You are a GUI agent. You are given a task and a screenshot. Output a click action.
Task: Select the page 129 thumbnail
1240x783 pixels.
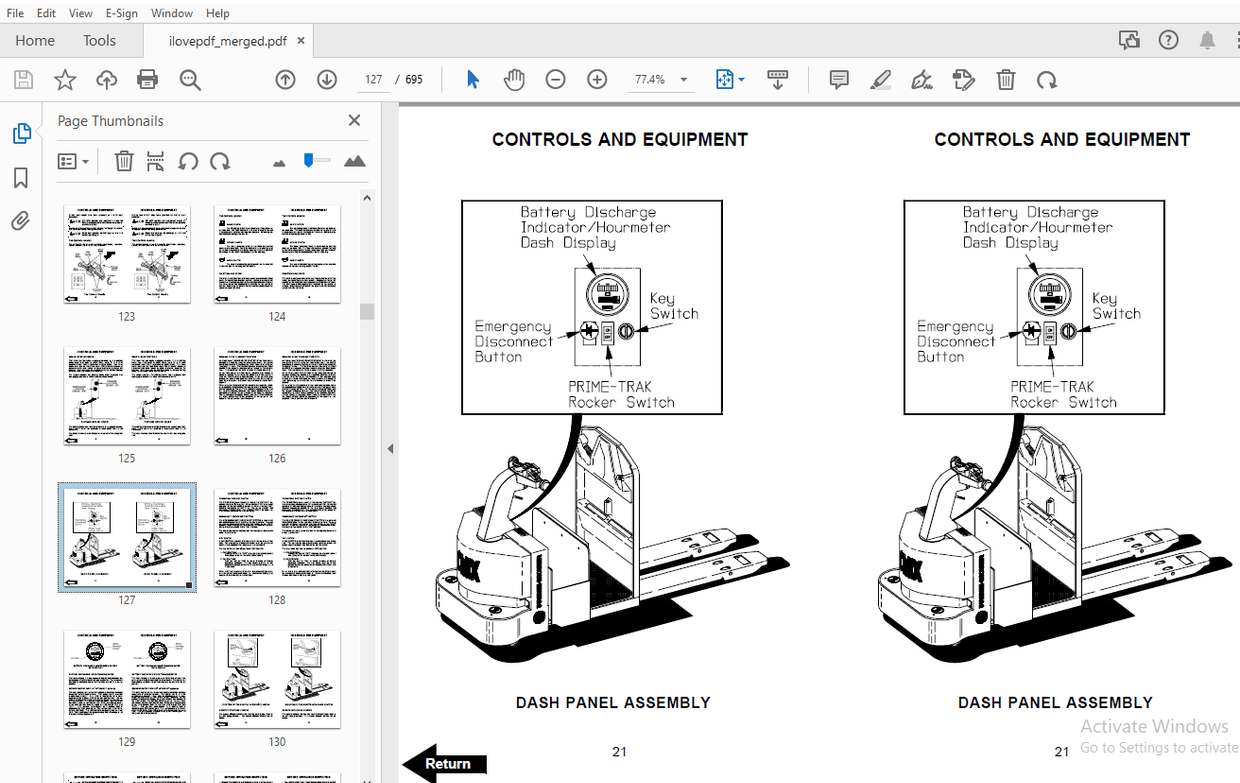126,680
